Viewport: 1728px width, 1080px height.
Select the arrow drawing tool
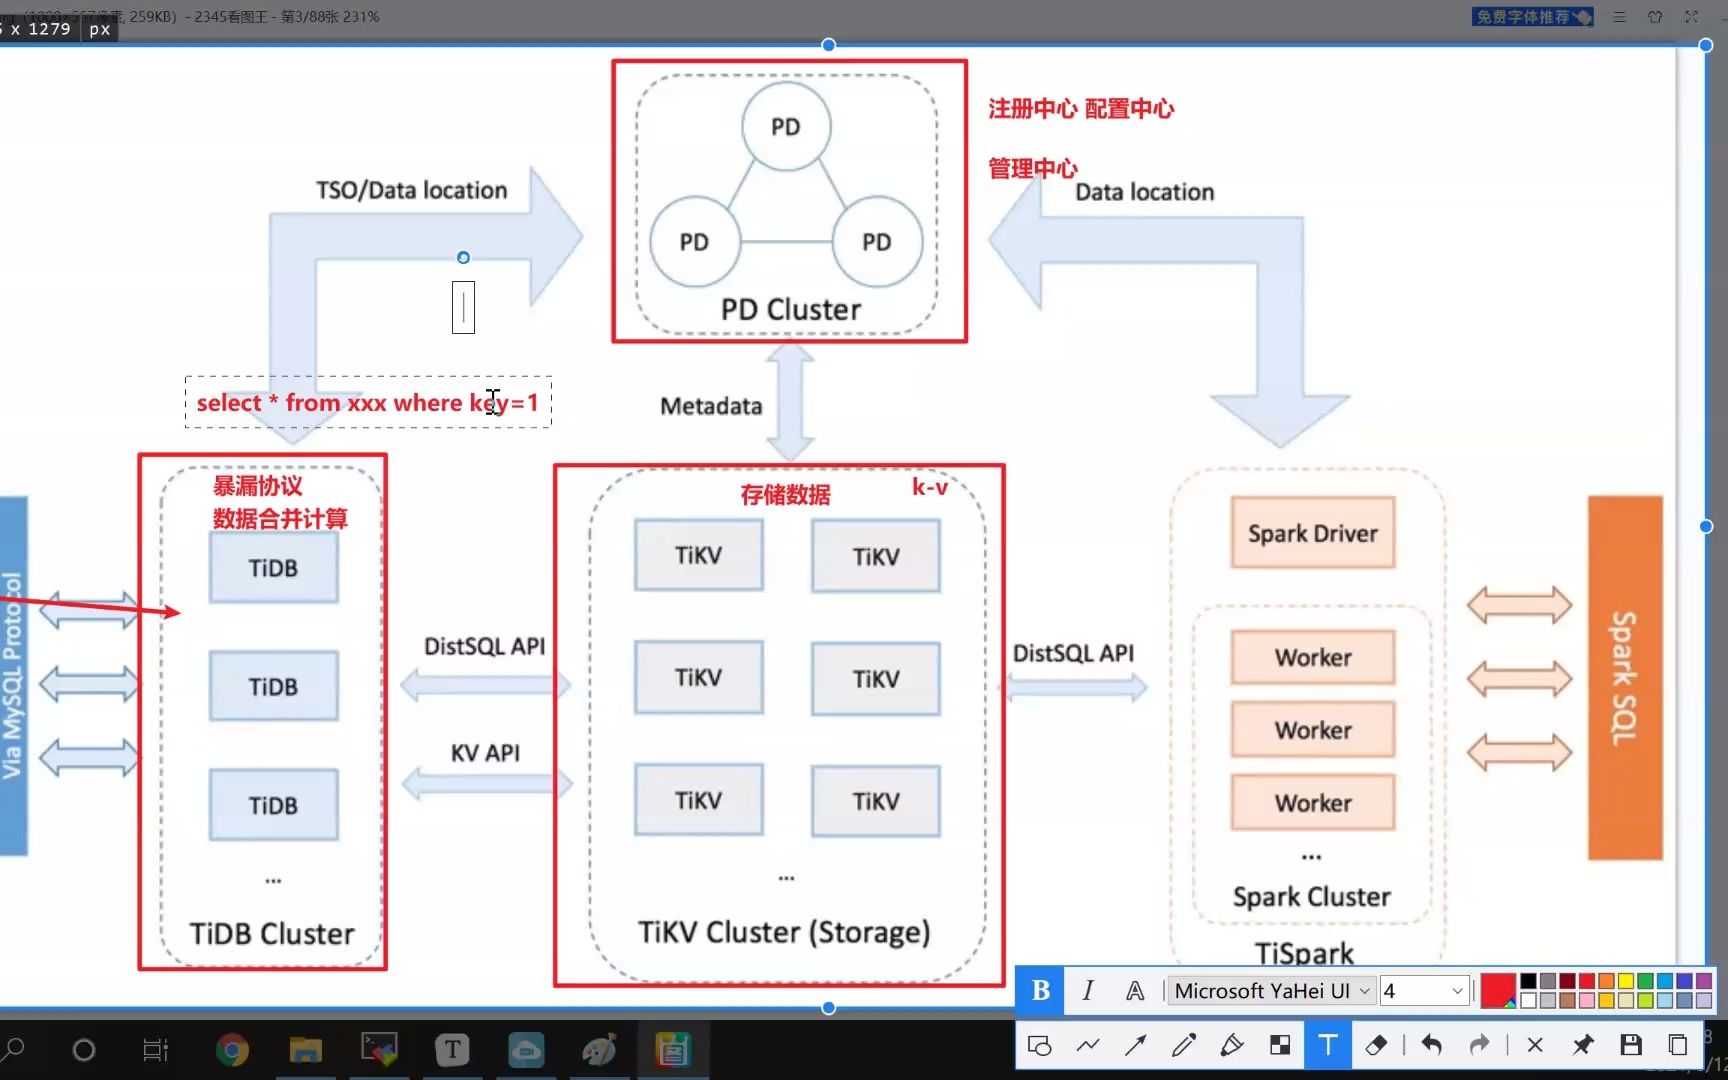tap(1136, 1045)
